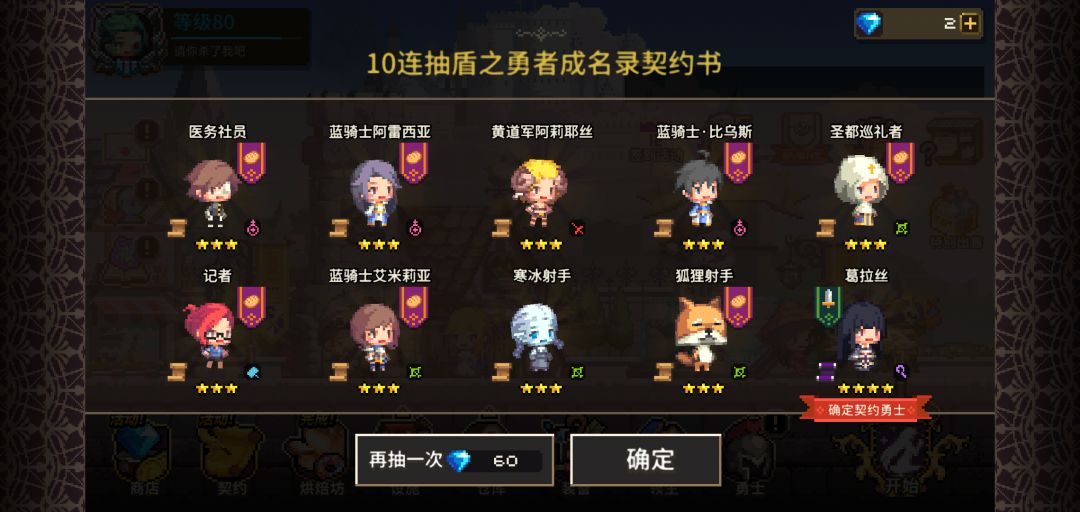1080x512 pixels.
Task: Tap the blue hammer class icon of 记者
Action: click(253, 372)
